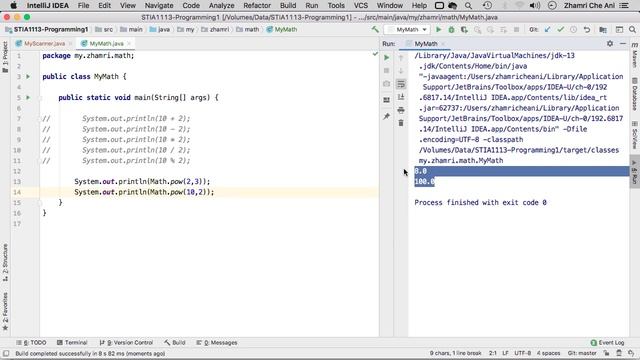Print the Run console output

click(x=401, y=110)
